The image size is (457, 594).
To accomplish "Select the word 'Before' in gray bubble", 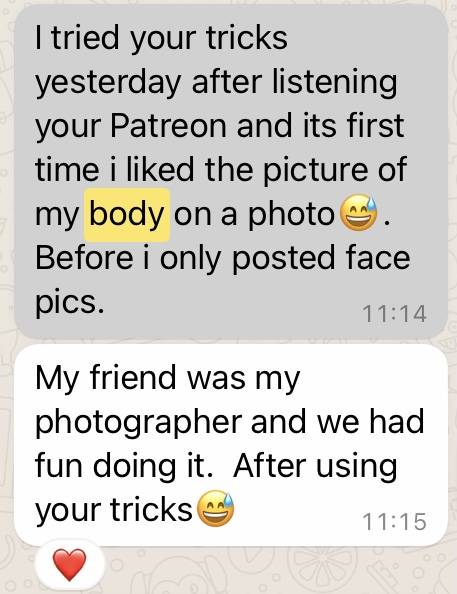I will pos(84,257).
